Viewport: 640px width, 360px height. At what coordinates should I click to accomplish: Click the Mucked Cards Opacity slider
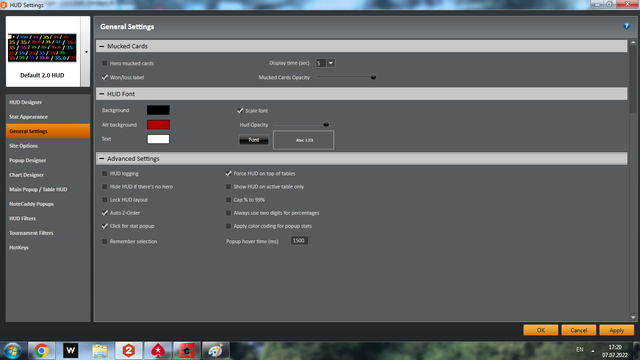tap(346, 77)
